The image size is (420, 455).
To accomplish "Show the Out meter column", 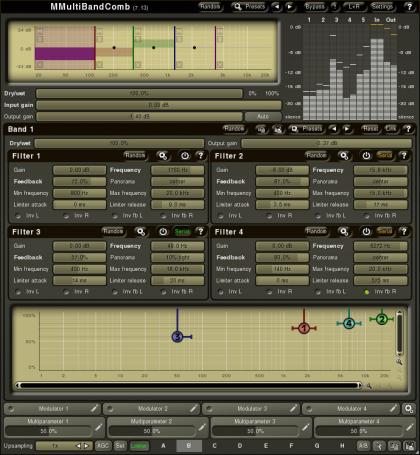I will [391, 20].
